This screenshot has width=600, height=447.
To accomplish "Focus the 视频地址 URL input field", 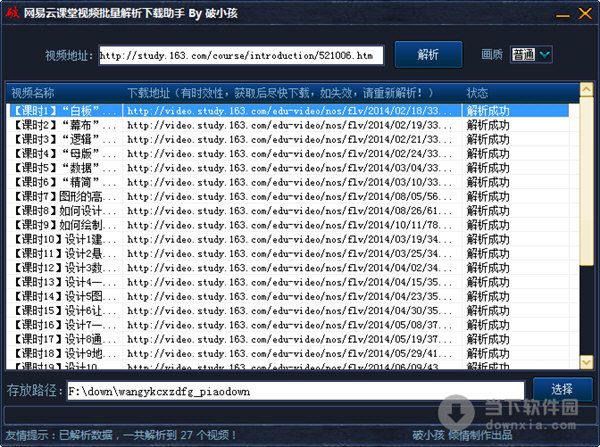I will (x=241, y=56).
